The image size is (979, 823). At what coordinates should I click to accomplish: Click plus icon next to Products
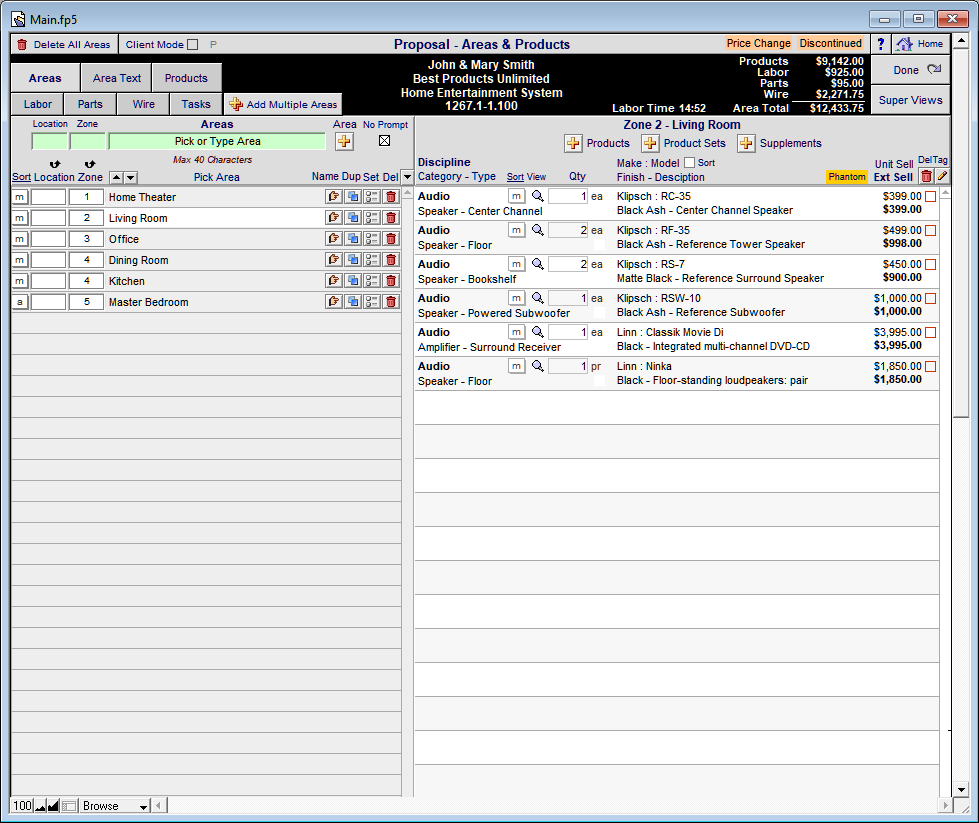pyautogui.click(x=573, y=143)
